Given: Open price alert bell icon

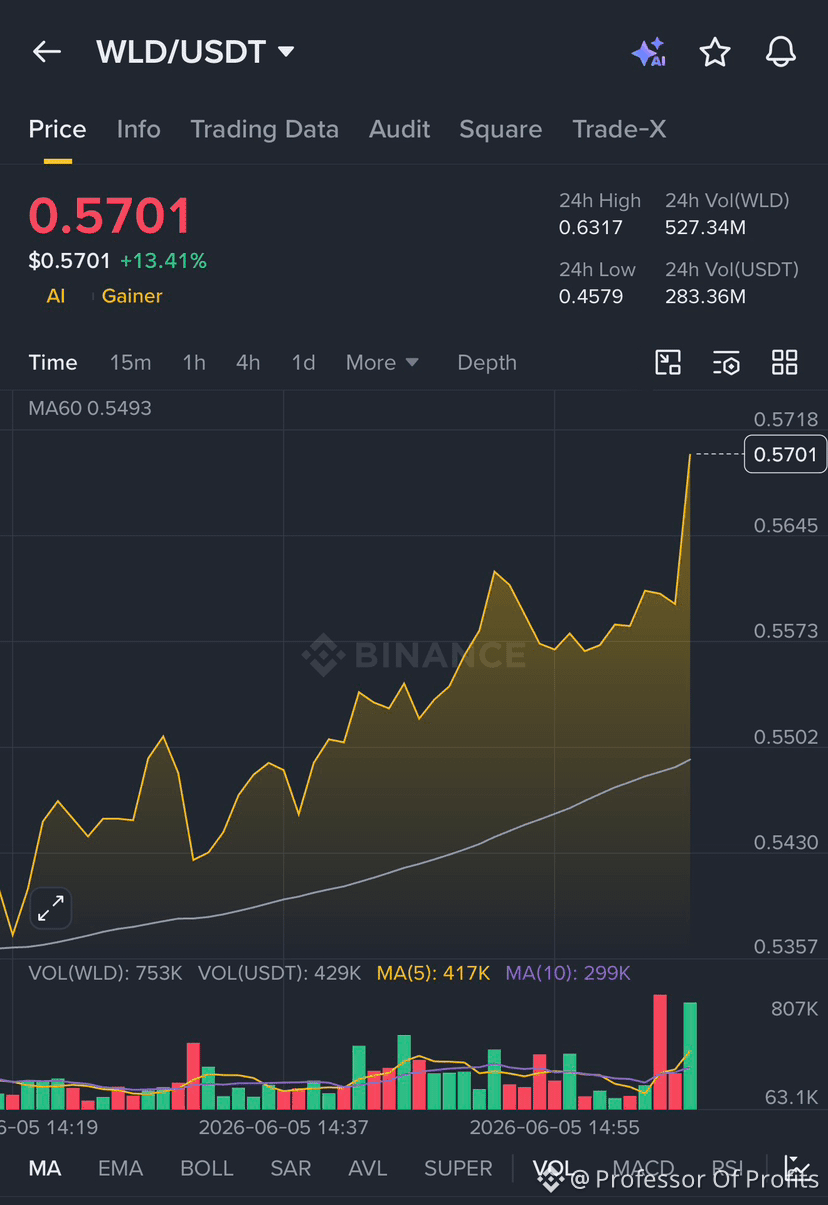Looking at the screenshot, I should click(781, 52).
